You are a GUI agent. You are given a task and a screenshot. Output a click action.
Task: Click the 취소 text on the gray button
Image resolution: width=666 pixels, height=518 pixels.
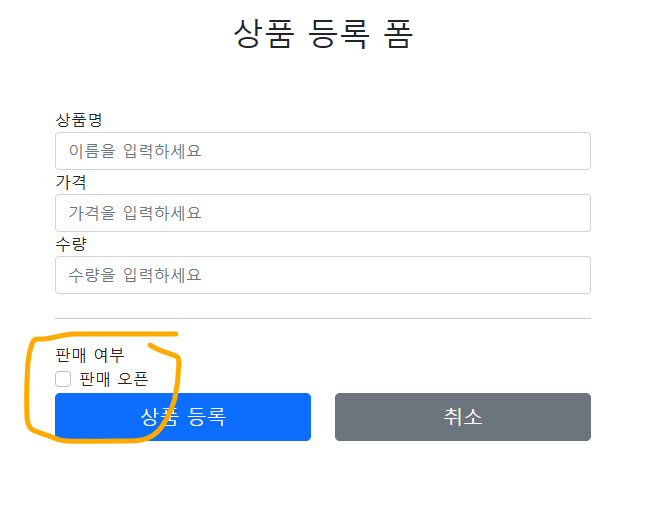(x=463, y=417)
